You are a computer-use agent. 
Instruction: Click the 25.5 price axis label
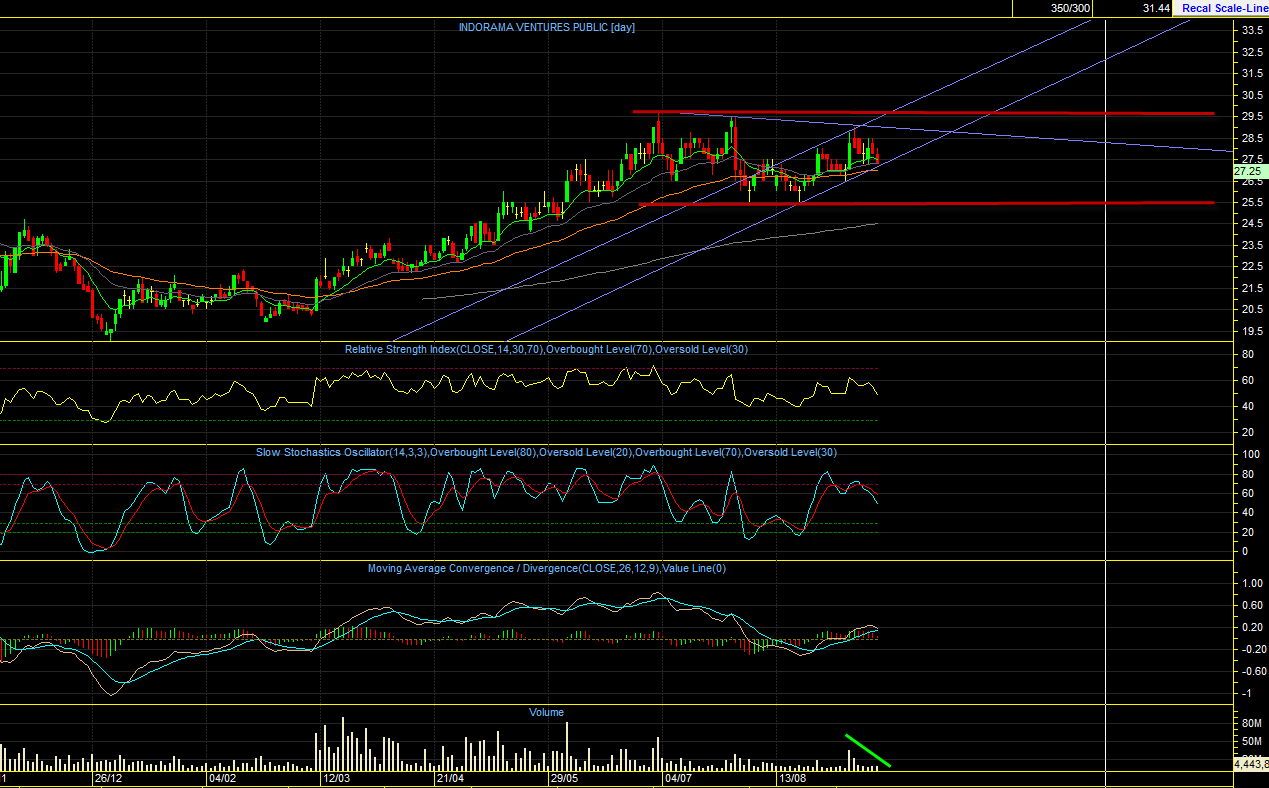[x=1252, y=202]
